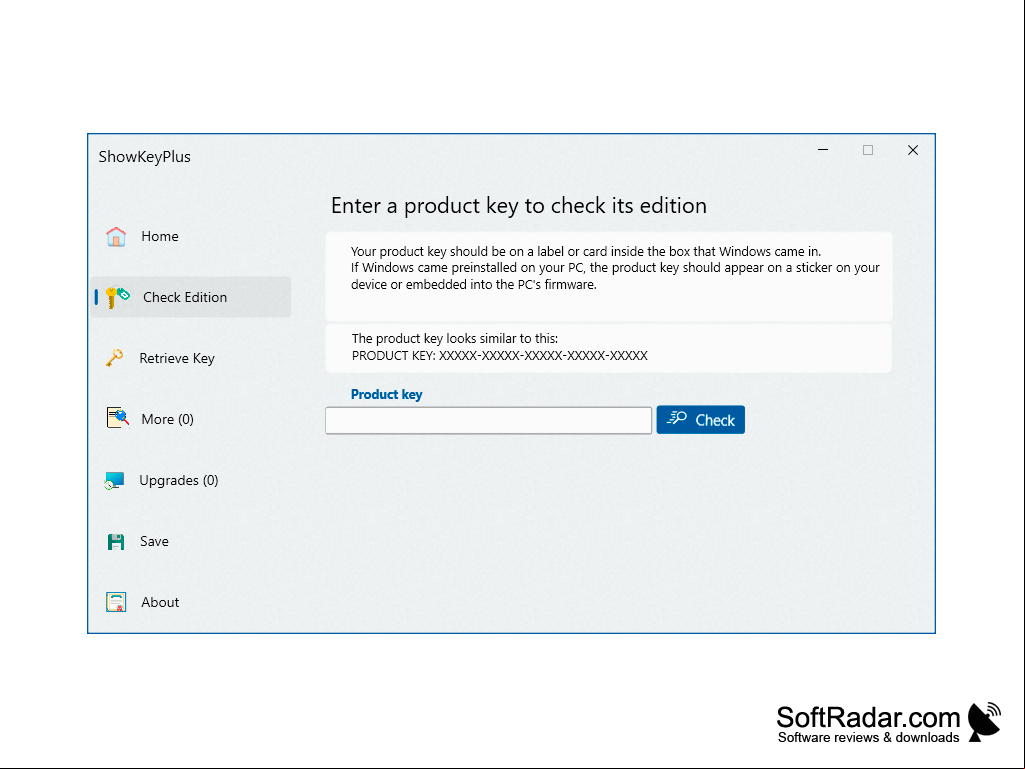Click the 'Your product key should be' paragraph

pos(614,267)
